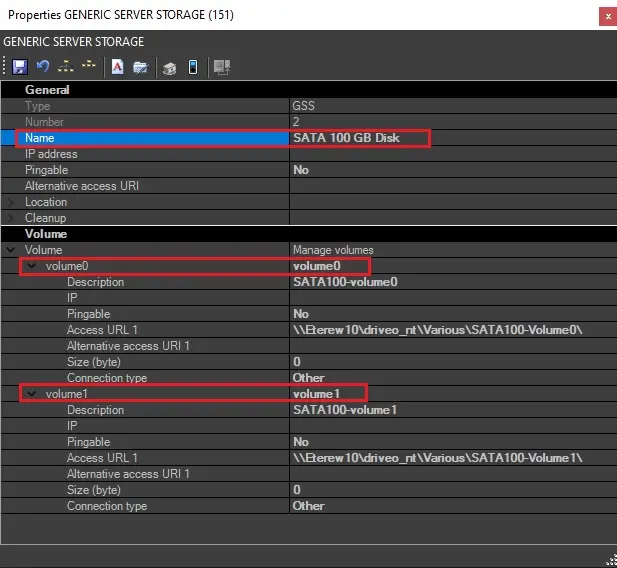Click the first yellow hierarchy tree icon

tap(66, 67)
